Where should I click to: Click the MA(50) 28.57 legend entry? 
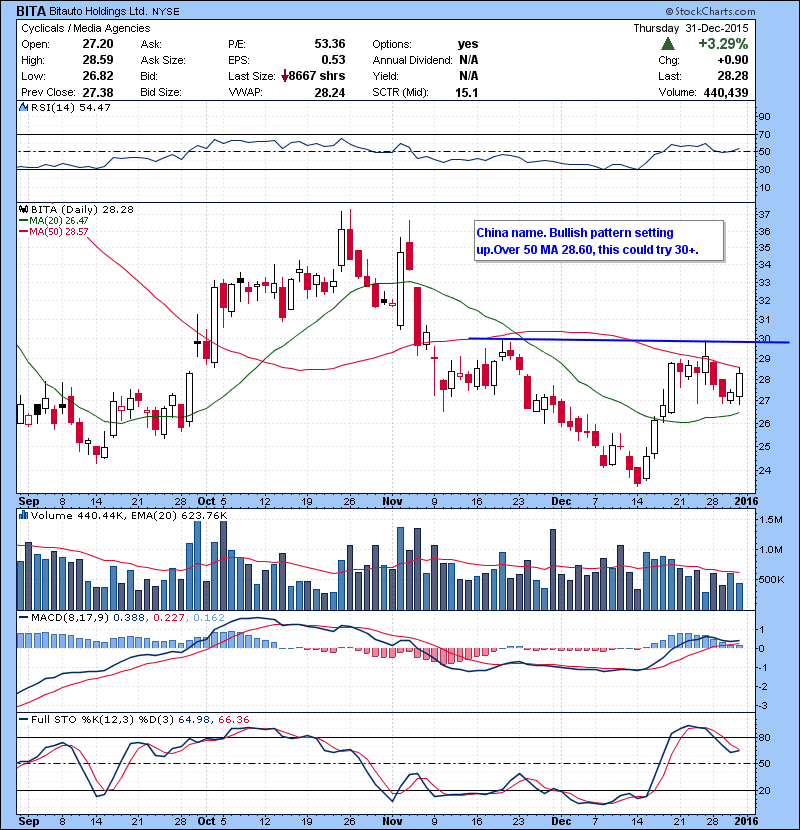[54, 232]
